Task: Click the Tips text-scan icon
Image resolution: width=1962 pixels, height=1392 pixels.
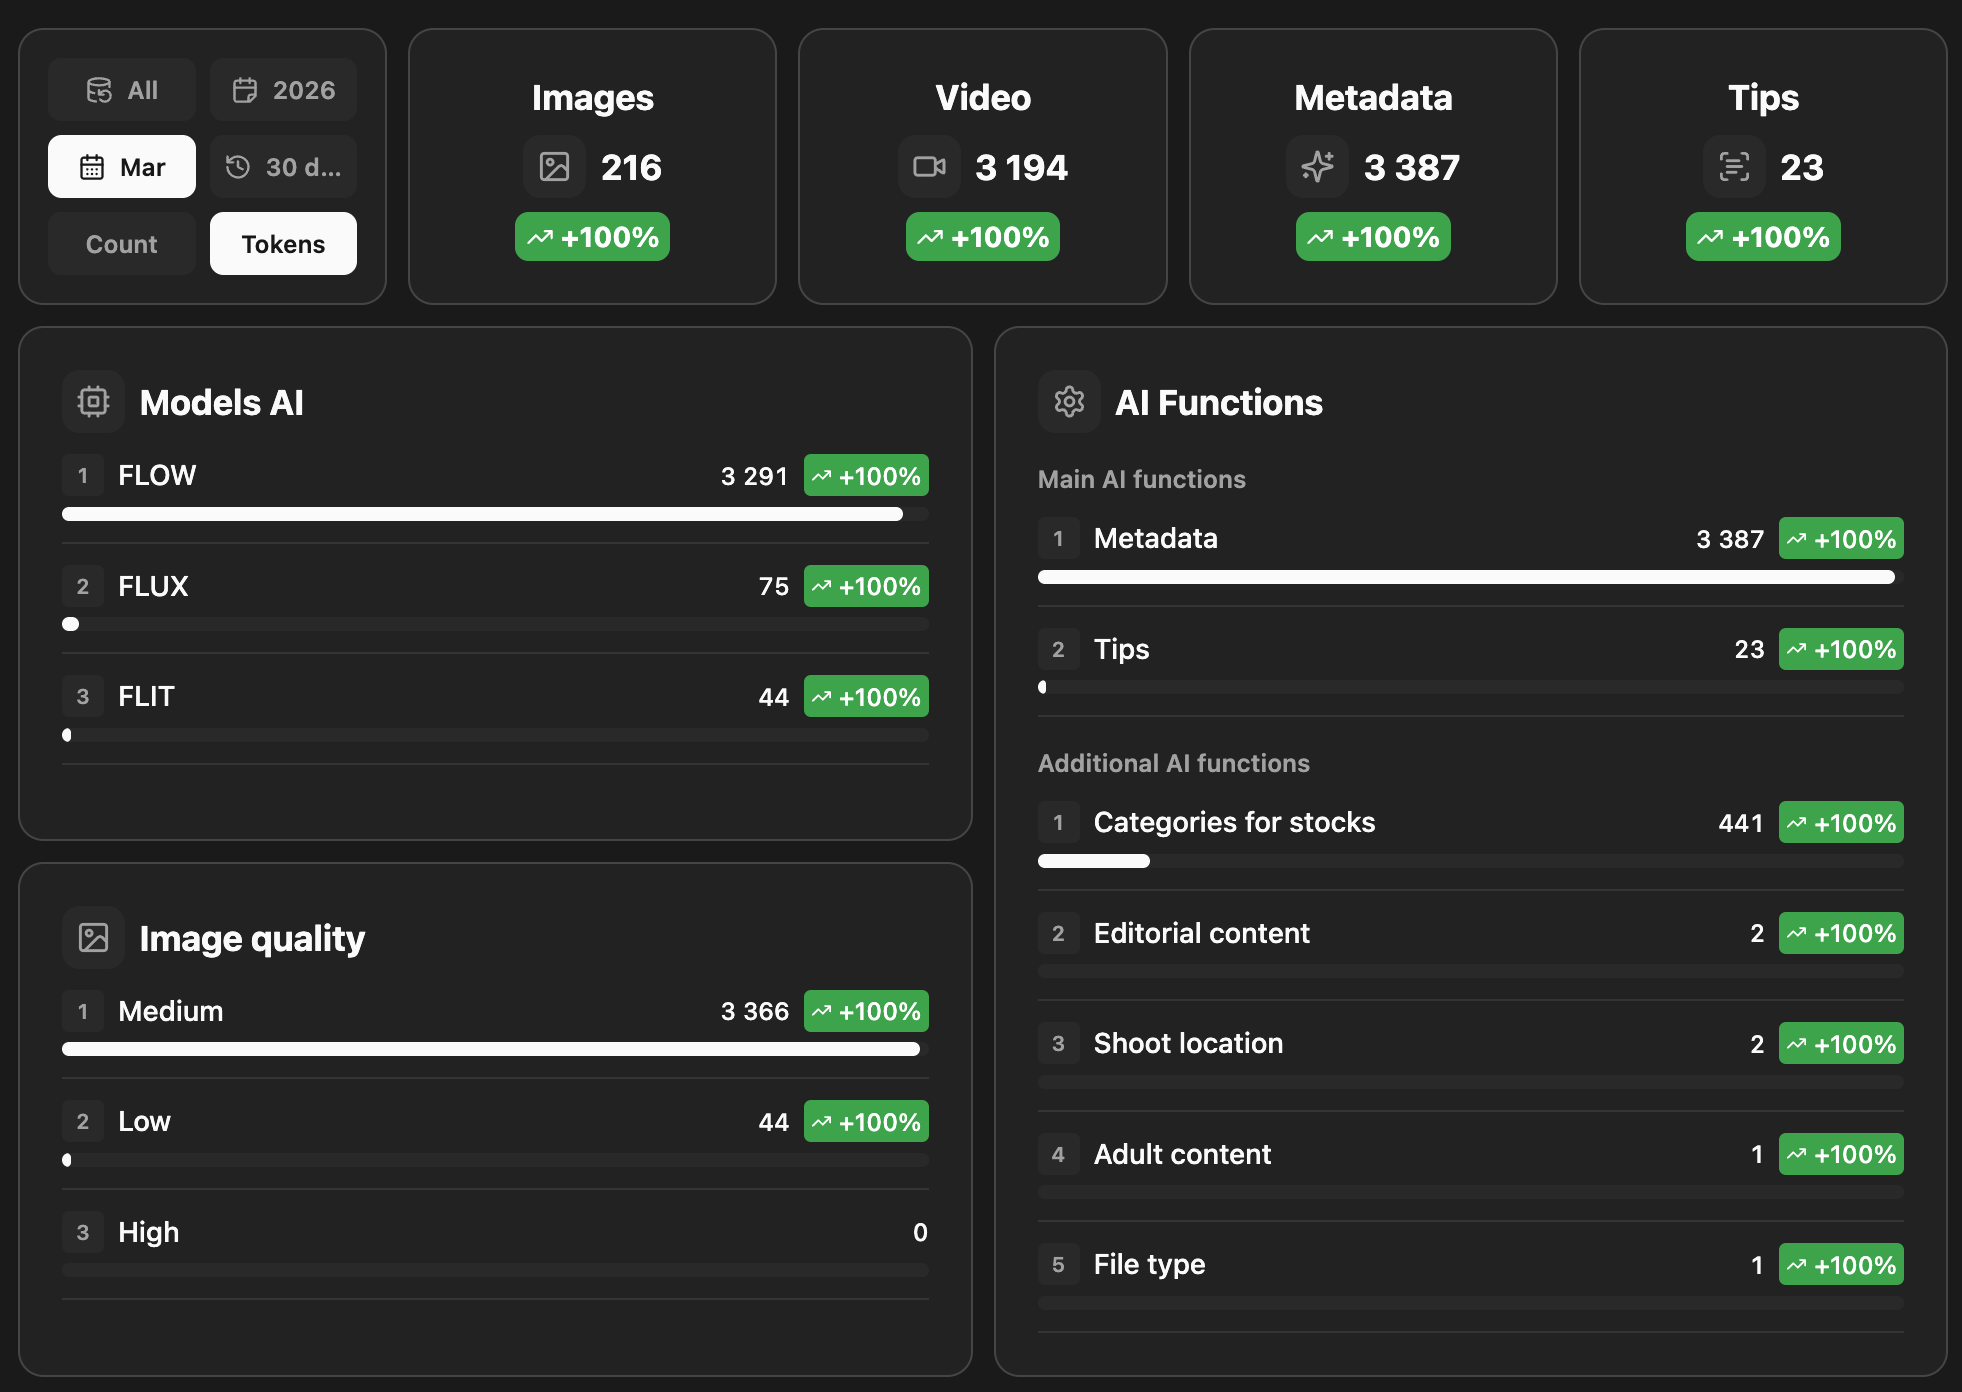Action: pos(1734,167)
